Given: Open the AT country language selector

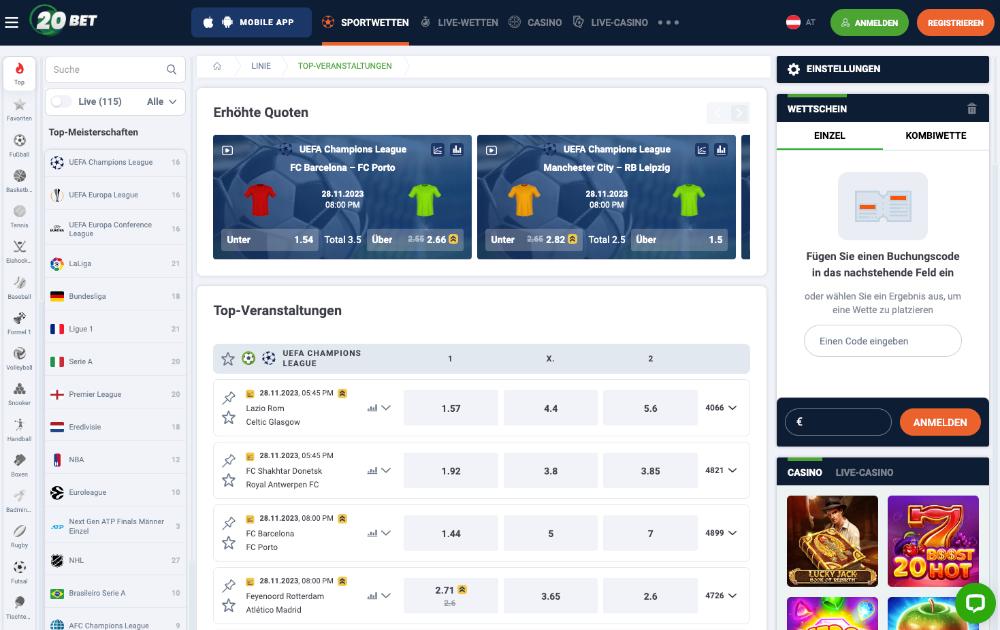Looking at the screenshot, I should [801, 22].
